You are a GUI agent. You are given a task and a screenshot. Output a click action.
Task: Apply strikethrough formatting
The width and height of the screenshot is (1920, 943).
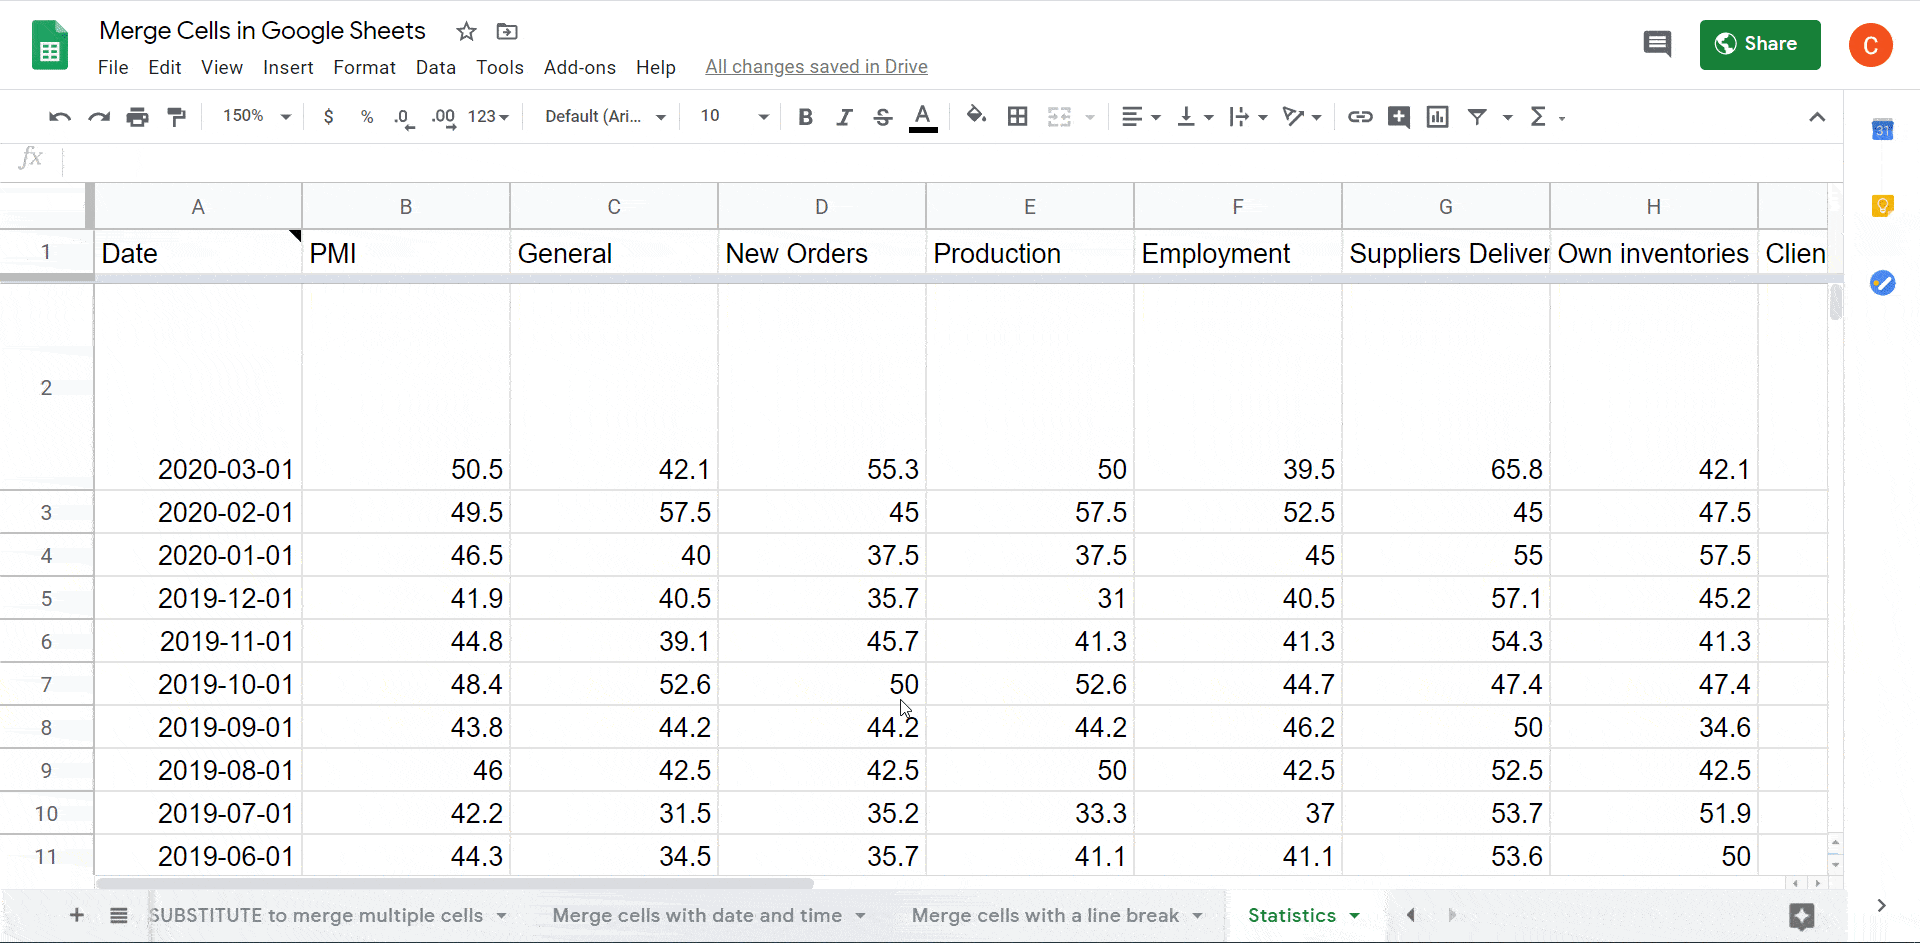(x=883, y=117)
